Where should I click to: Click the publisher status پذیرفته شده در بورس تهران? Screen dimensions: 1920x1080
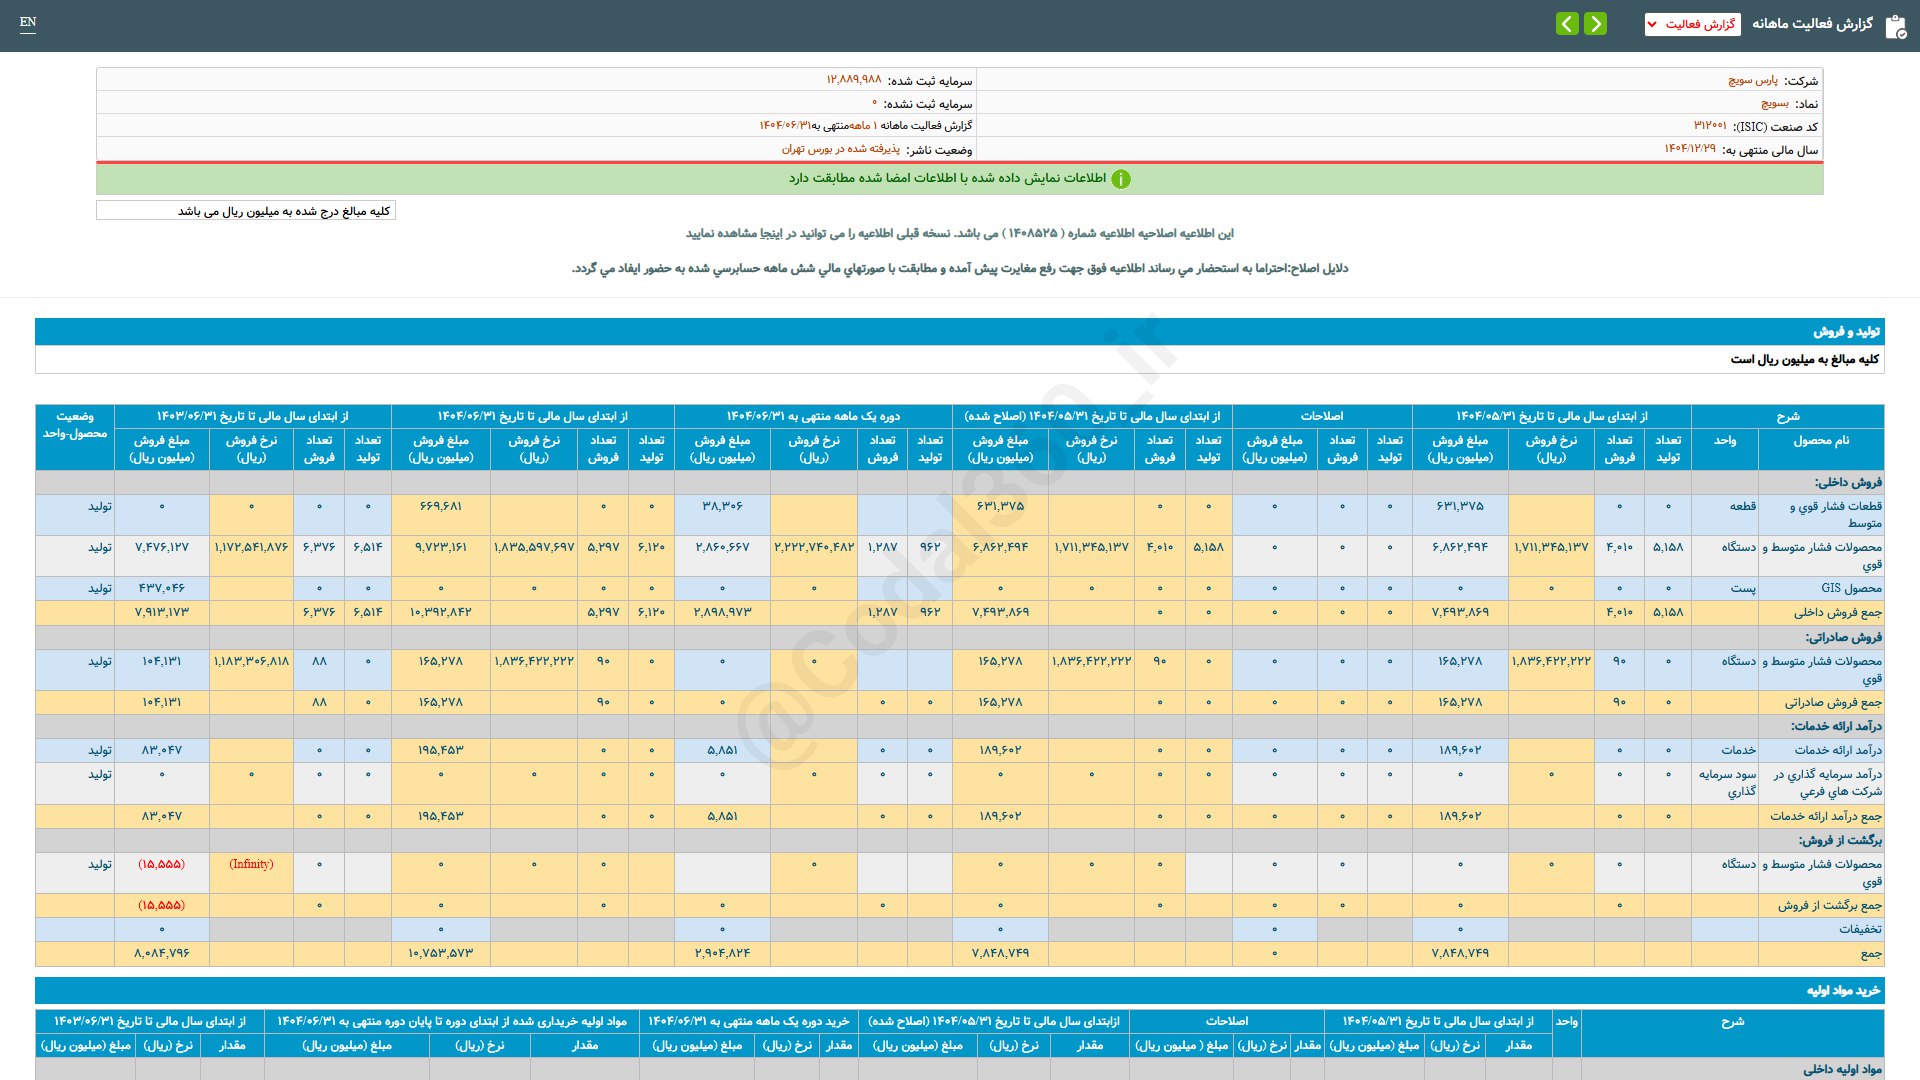840,149
